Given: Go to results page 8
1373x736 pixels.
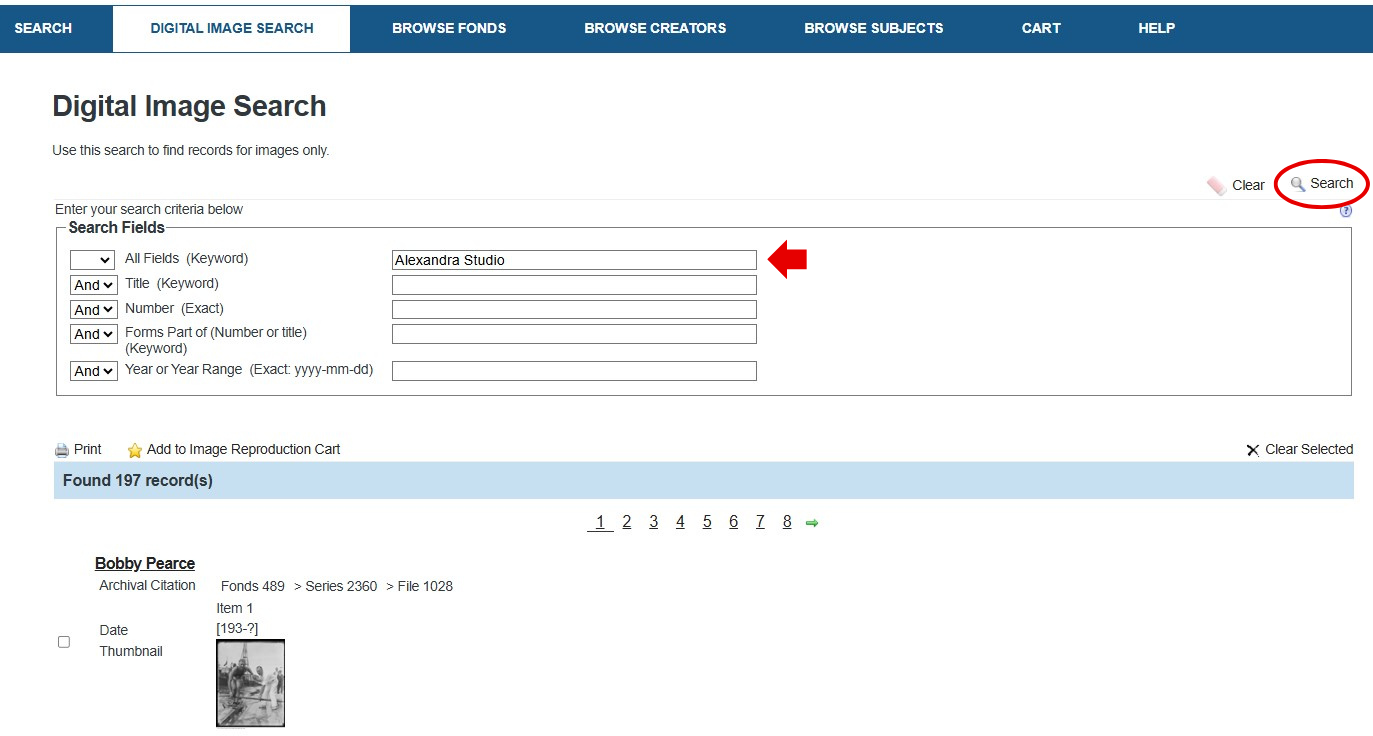Looking at the screenshot, I should pos(787,522).
